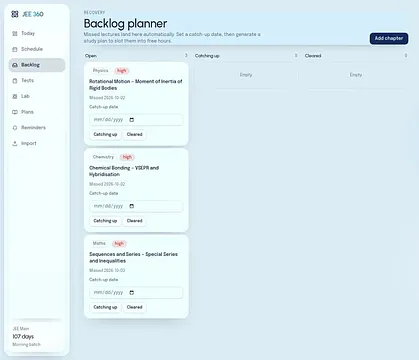Click the Physics subject tag
This screenshot has height=360, width=419.
point(100,71)
